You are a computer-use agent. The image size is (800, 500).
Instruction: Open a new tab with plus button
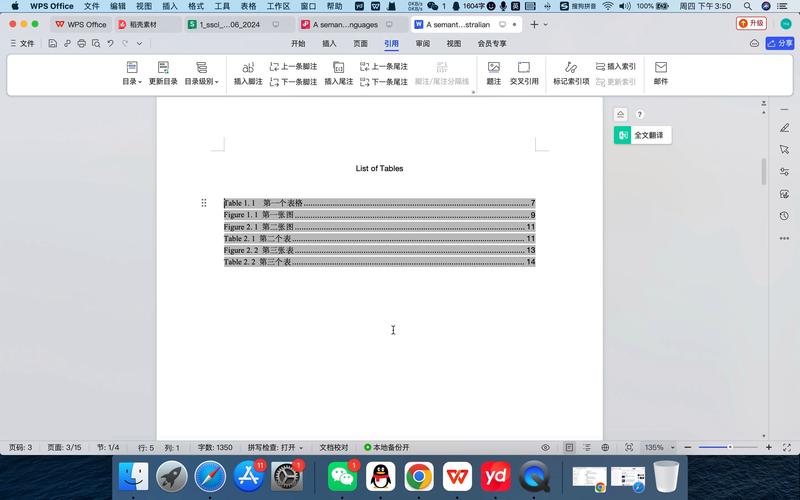pos(534,24)
